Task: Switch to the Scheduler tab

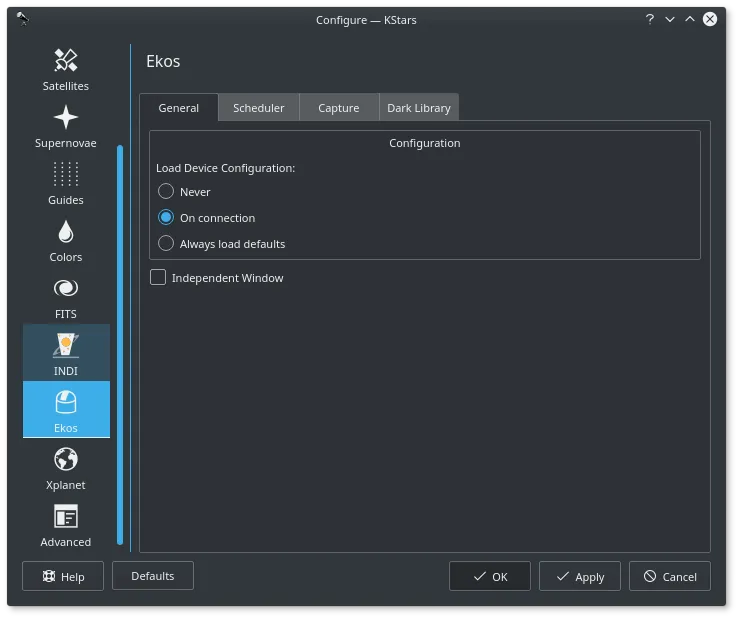Action: click(x=259, y=108)
